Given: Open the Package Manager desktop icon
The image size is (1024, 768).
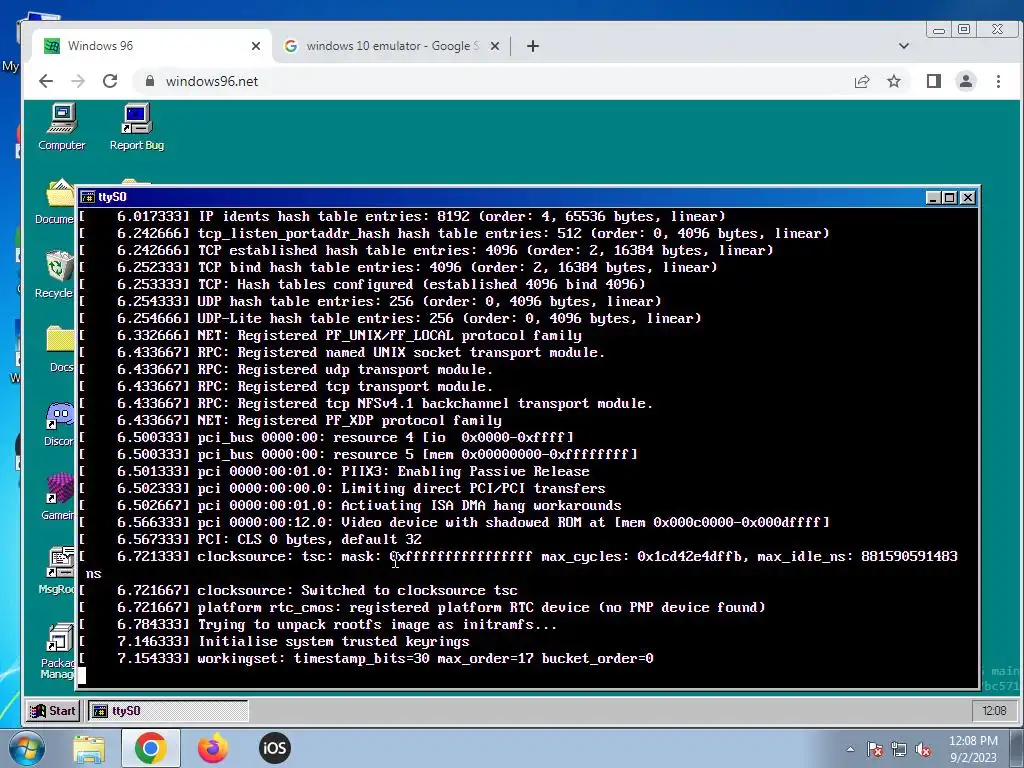Looking at the screenshot, I should point(57,651).
